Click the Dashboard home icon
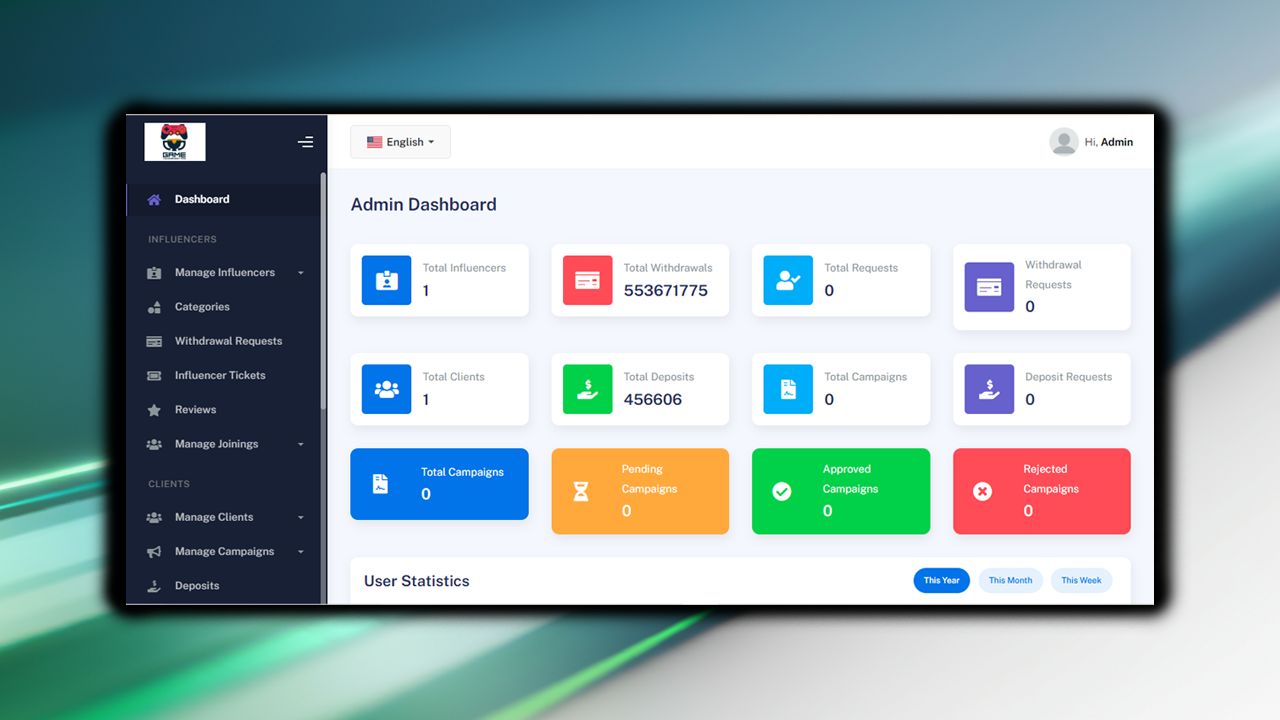Viewport: 1280px width, 720px height. [154, 200]
